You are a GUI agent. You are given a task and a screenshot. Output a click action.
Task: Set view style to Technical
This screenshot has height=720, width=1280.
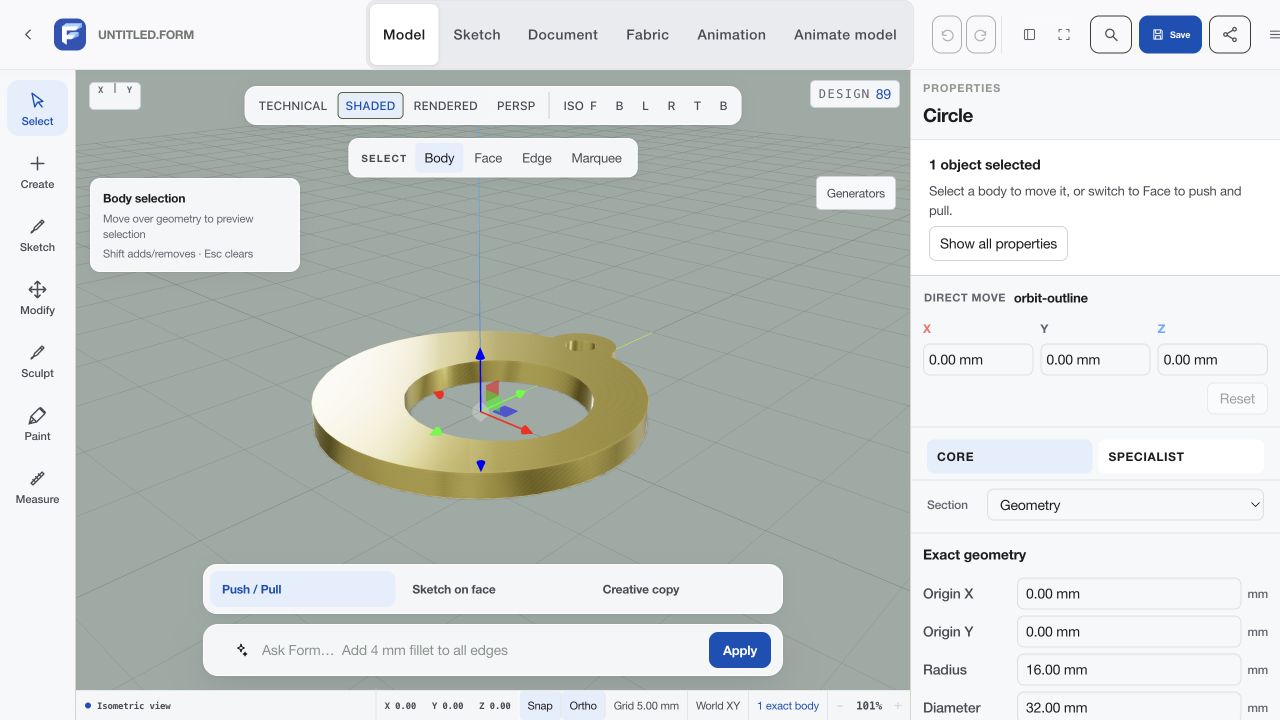[x=293, y=105]
